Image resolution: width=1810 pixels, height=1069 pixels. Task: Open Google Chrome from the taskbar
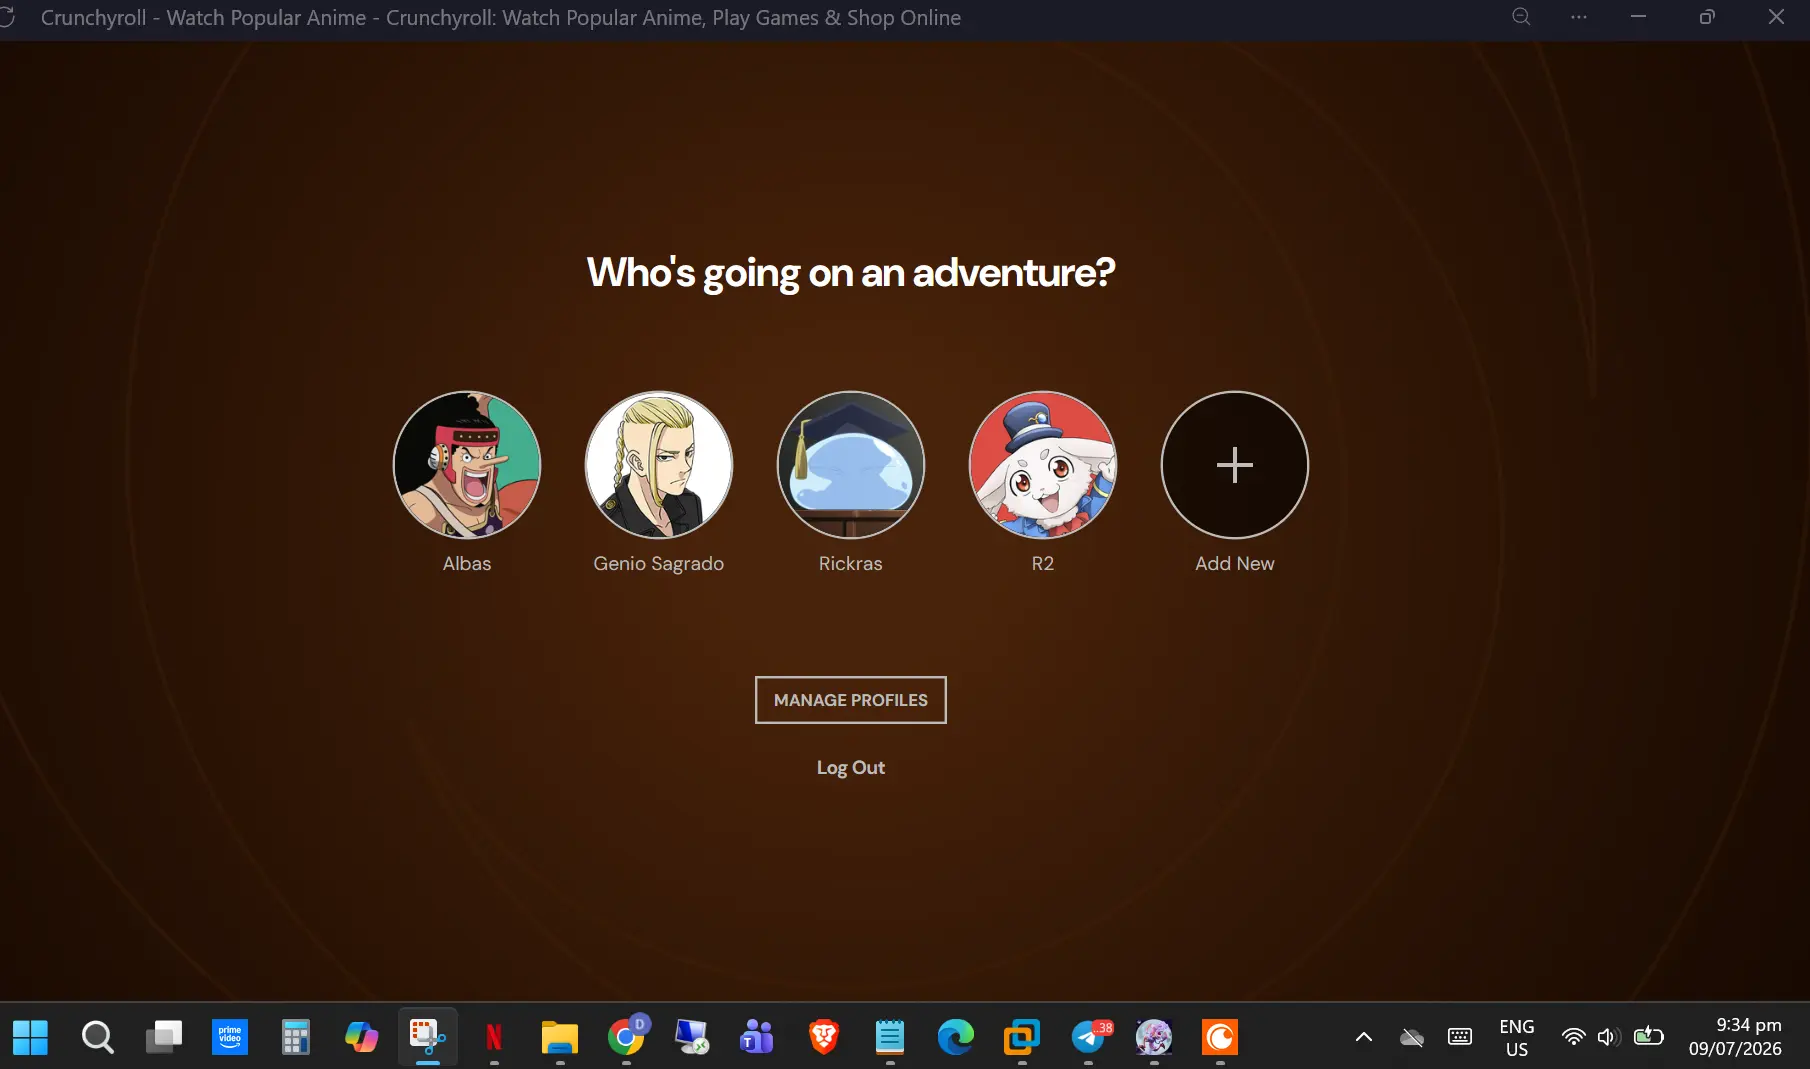tap(627, 1037)
